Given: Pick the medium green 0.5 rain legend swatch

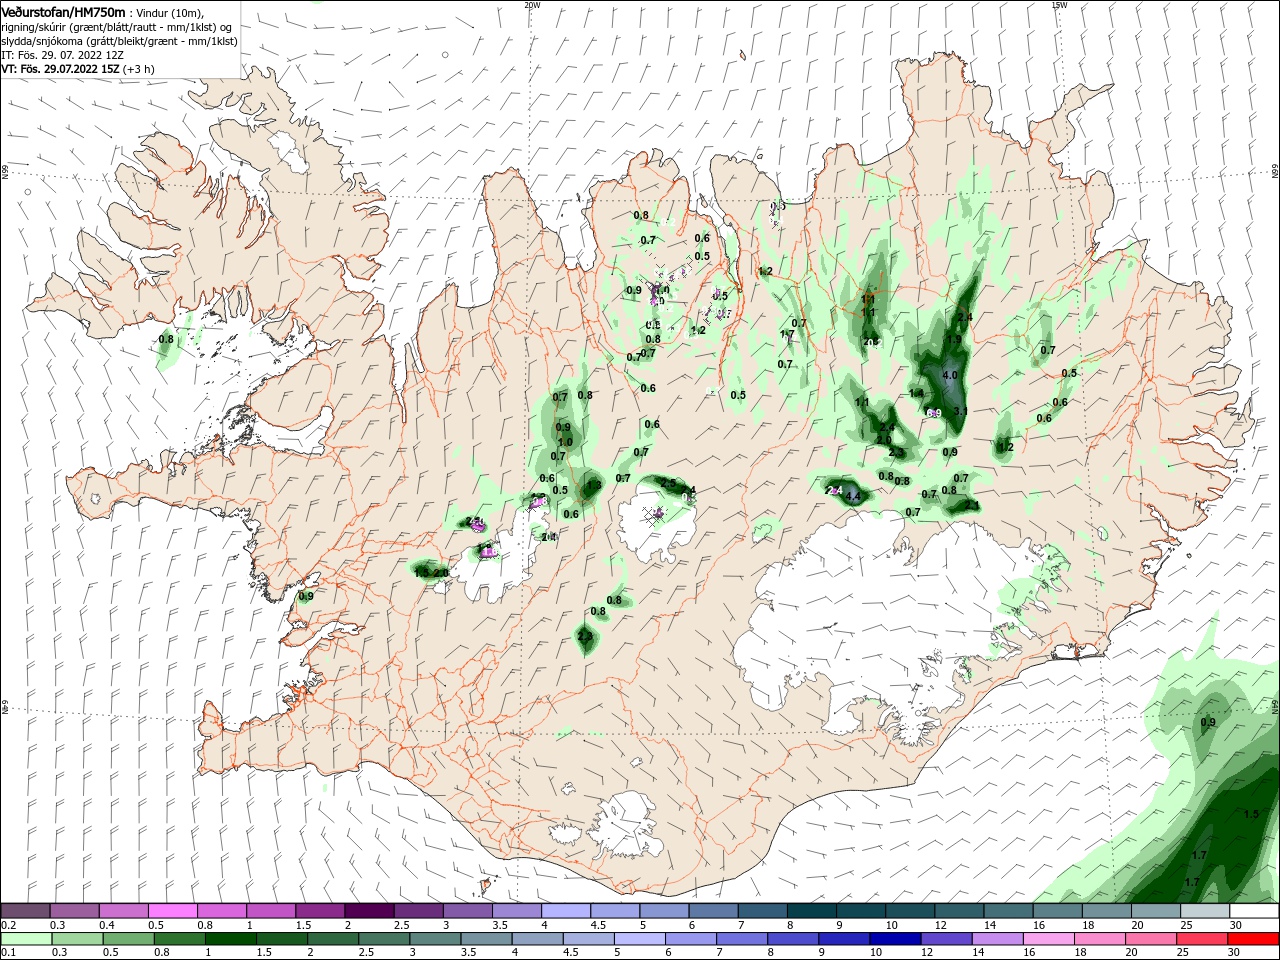Looking at the screenshot, I should 128,938.
